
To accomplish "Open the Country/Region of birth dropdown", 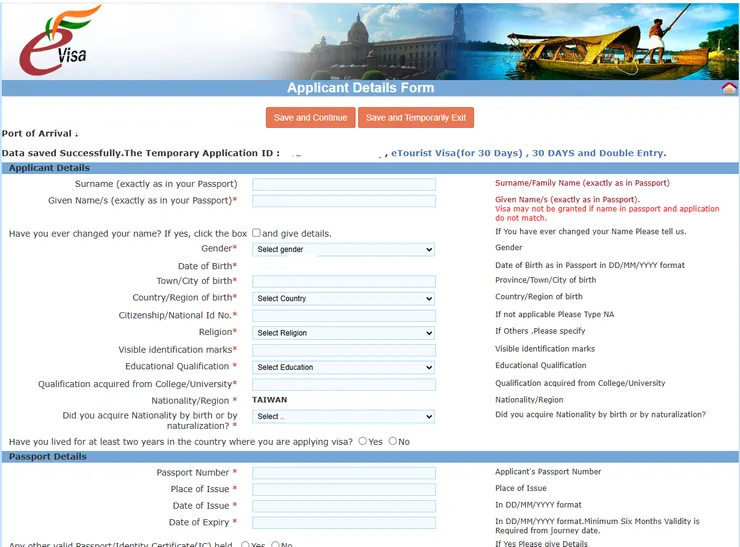I will pos(344,298).
